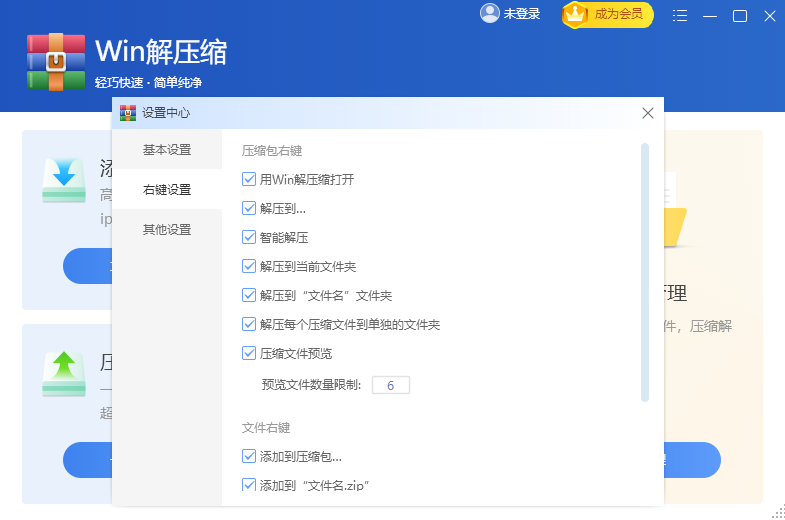Minimize the Win解压缩 main window
This screenshot has width=785, height=520.
(709, 16)
